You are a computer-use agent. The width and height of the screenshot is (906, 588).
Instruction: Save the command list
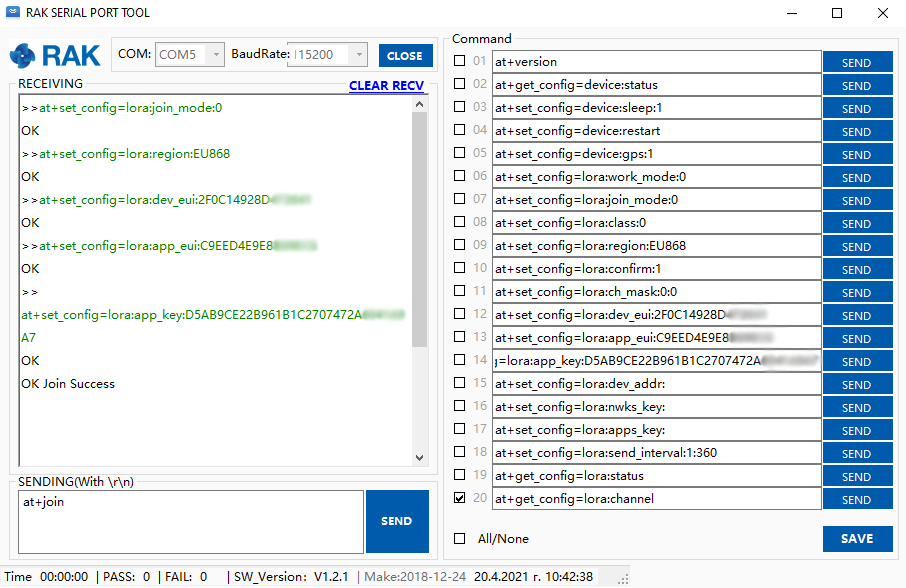(857, 539)
